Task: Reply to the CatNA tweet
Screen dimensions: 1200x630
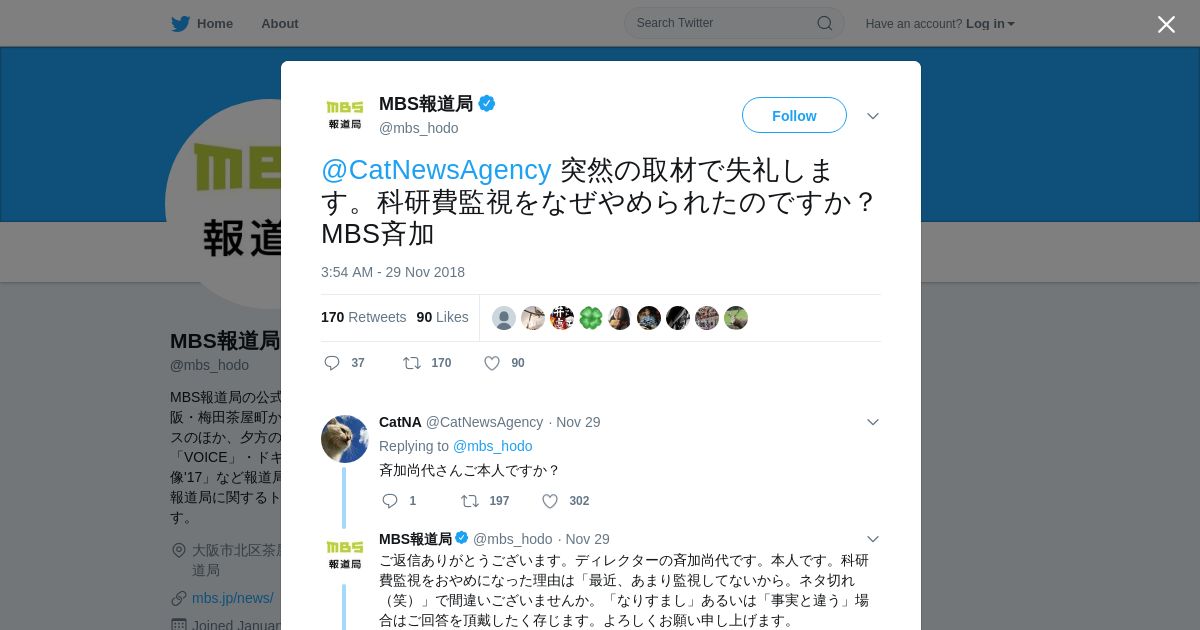Action: pyautogui.click(x=390, y=501)
